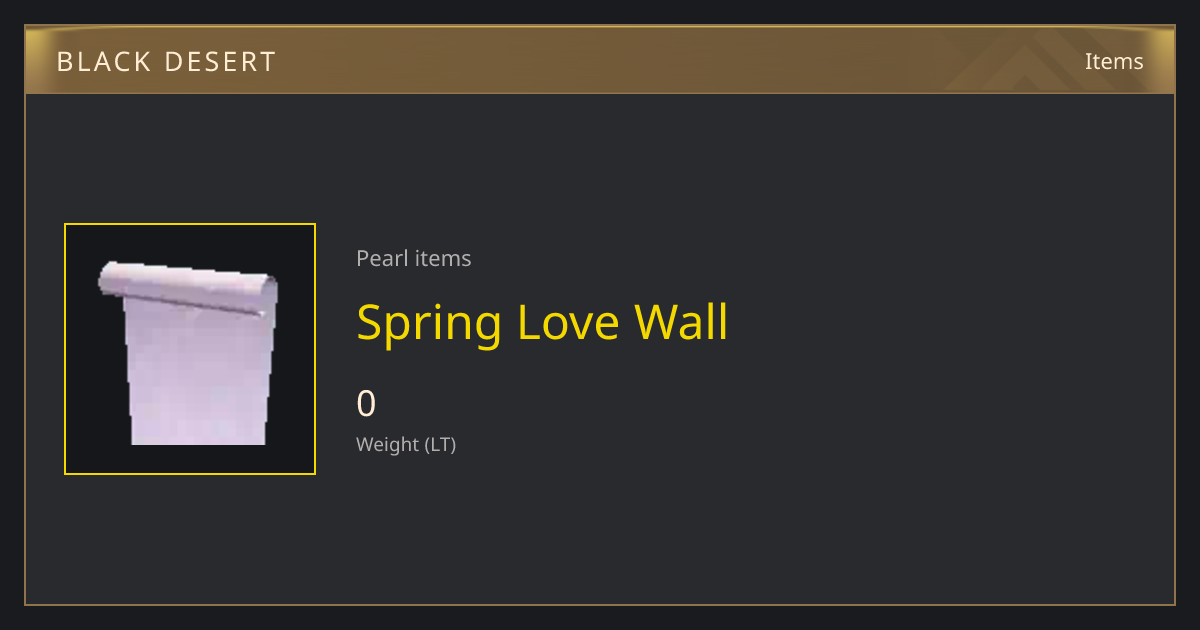Click the gold header banner center
Viewport: 1200px width, 630px height.
click(600, 60)
